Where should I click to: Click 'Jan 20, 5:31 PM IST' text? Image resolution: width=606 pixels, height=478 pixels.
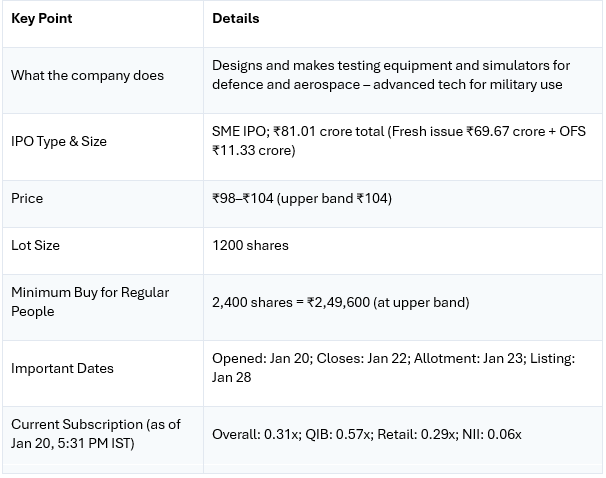click(72, 443)
